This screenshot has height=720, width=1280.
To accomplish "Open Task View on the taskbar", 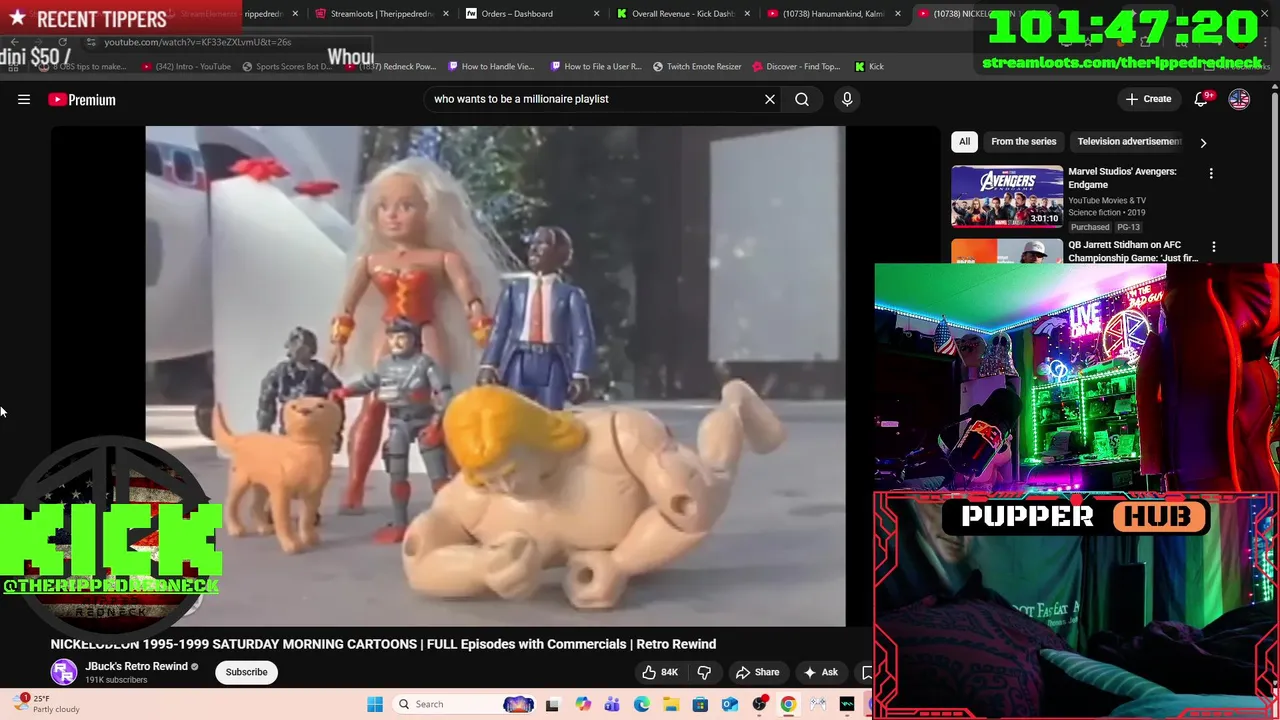I will pyautogui.click(x=552, y=704).
